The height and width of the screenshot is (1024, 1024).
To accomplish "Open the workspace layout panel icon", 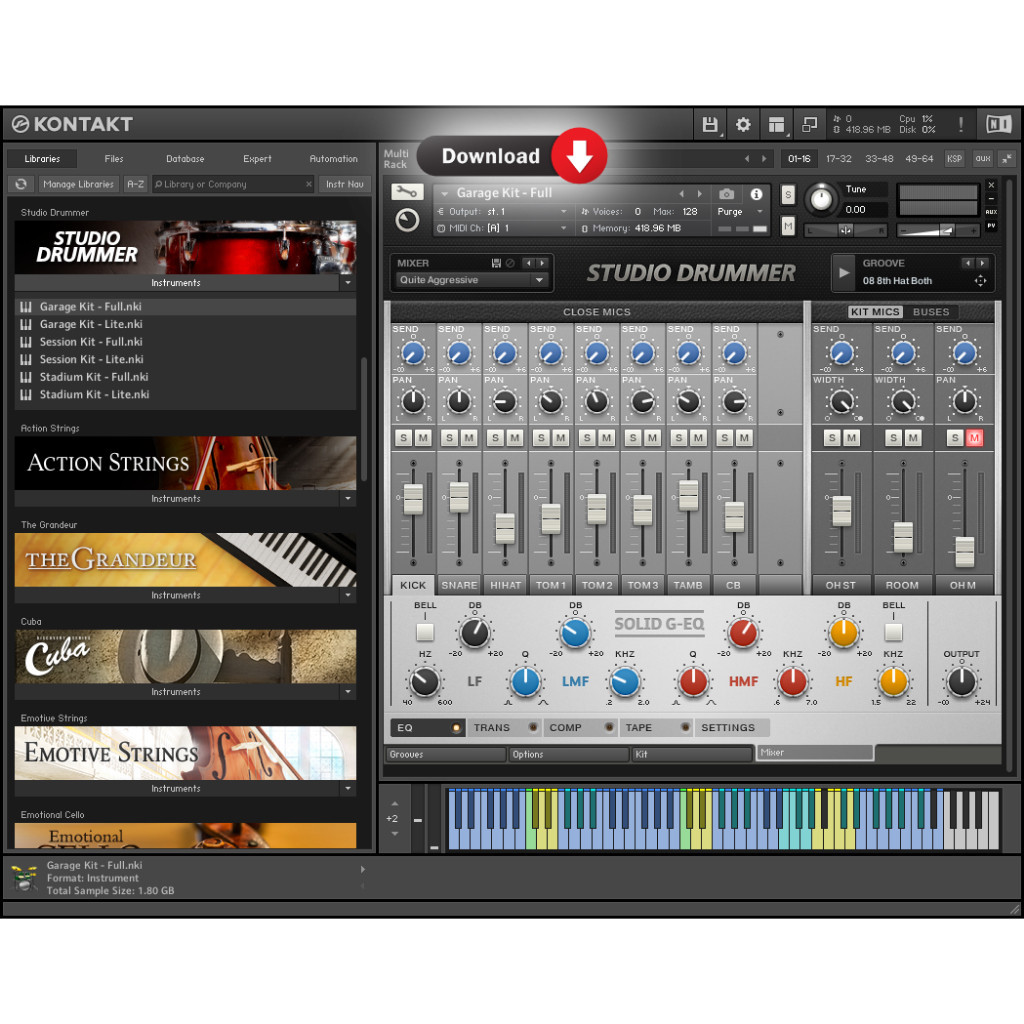I will [x=776, y=124].
